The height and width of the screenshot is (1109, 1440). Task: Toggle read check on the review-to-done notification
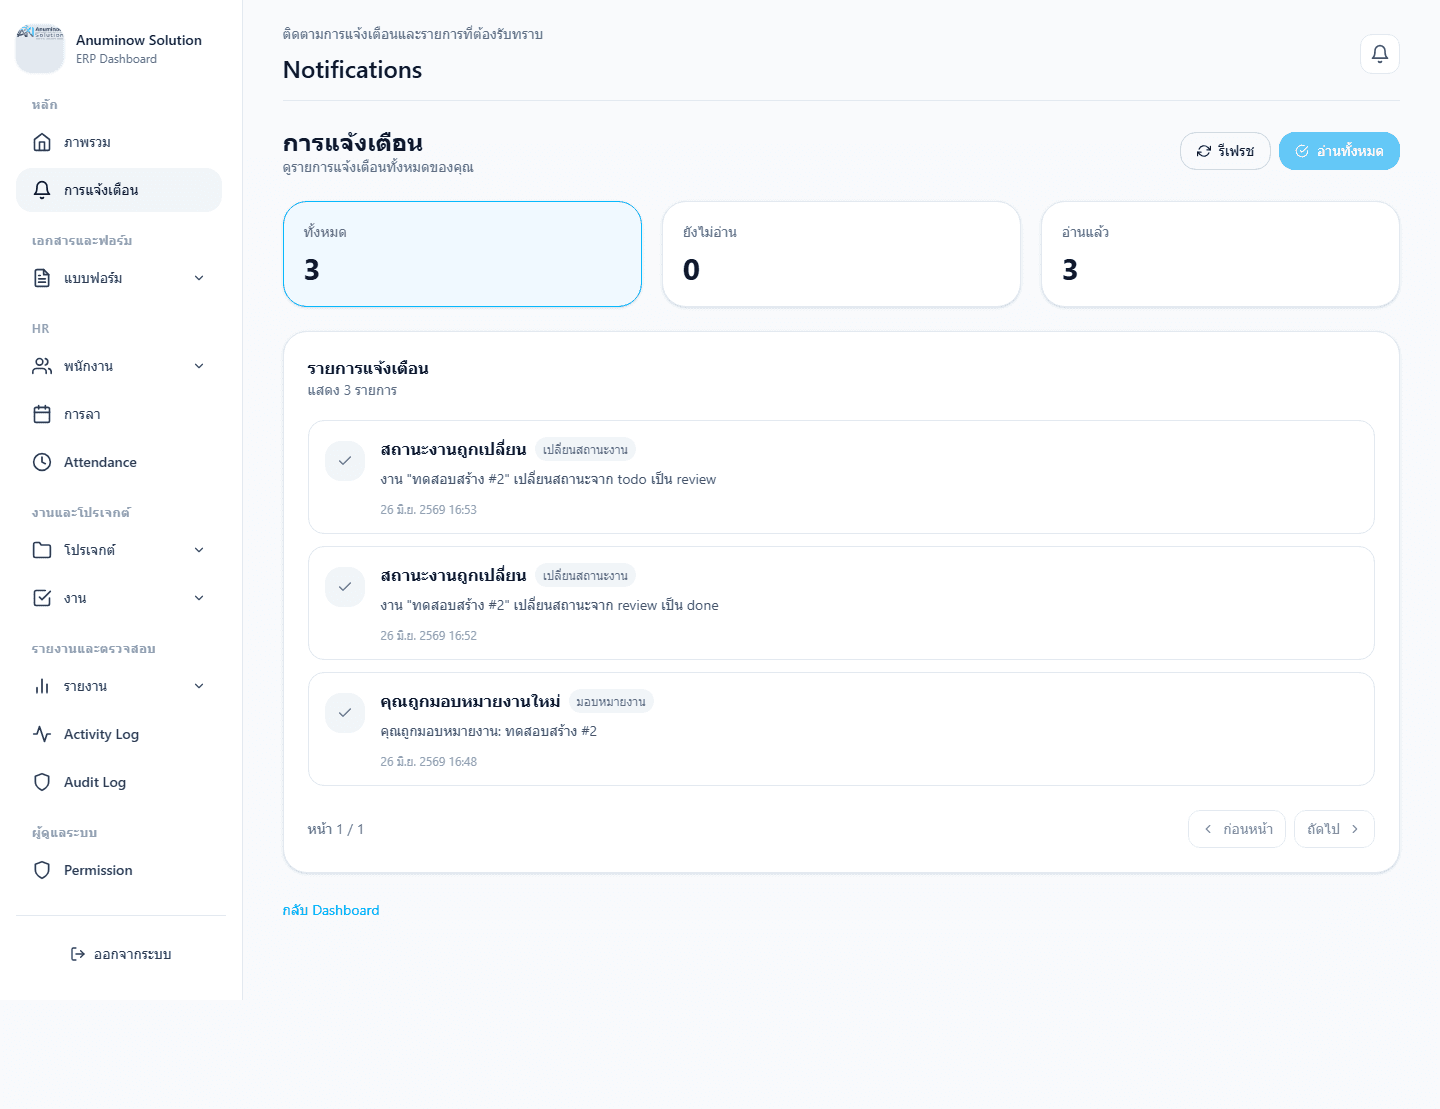pos(345,587)
